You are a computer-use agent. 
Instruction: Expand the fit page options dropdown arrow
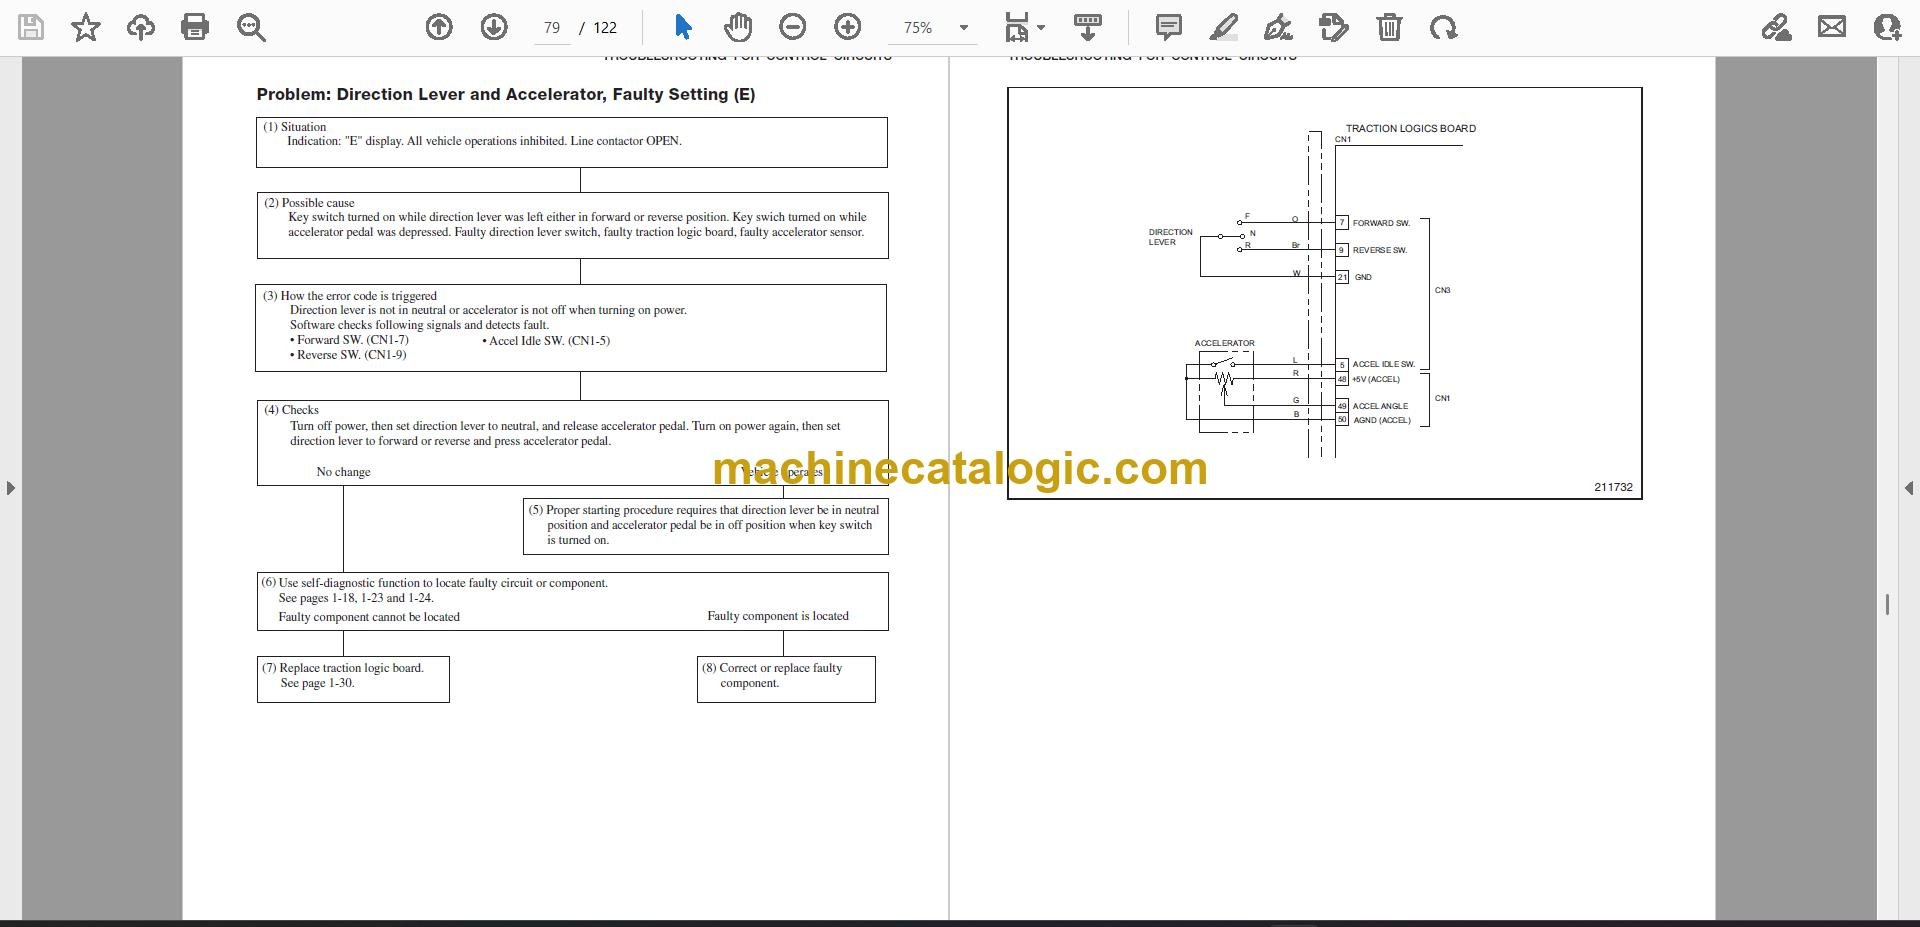tap(1041, 28)
